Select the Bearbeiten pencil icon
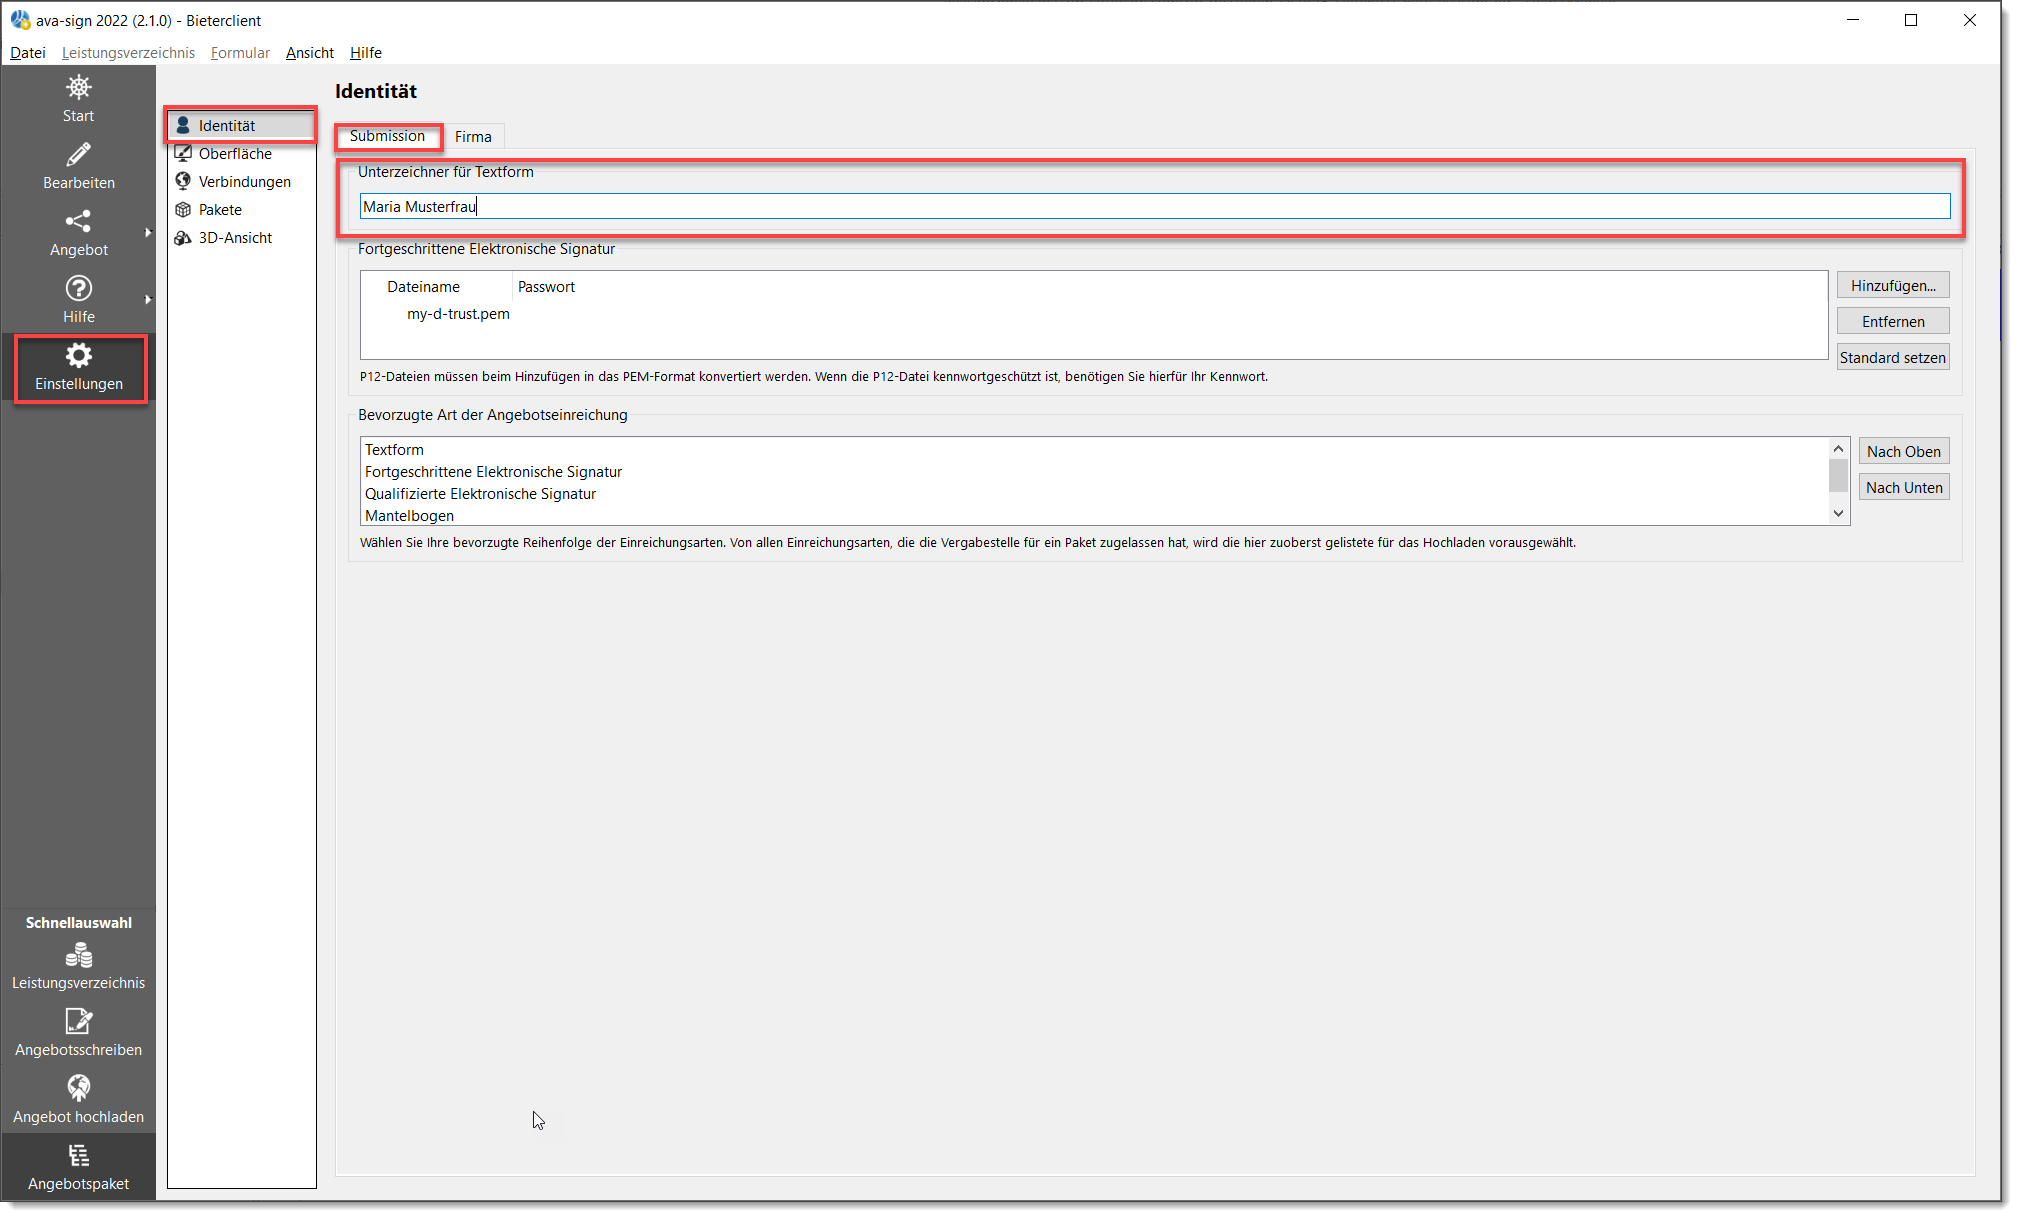The height and width of the screenshot is (1217, 2017). click(78, 165)
